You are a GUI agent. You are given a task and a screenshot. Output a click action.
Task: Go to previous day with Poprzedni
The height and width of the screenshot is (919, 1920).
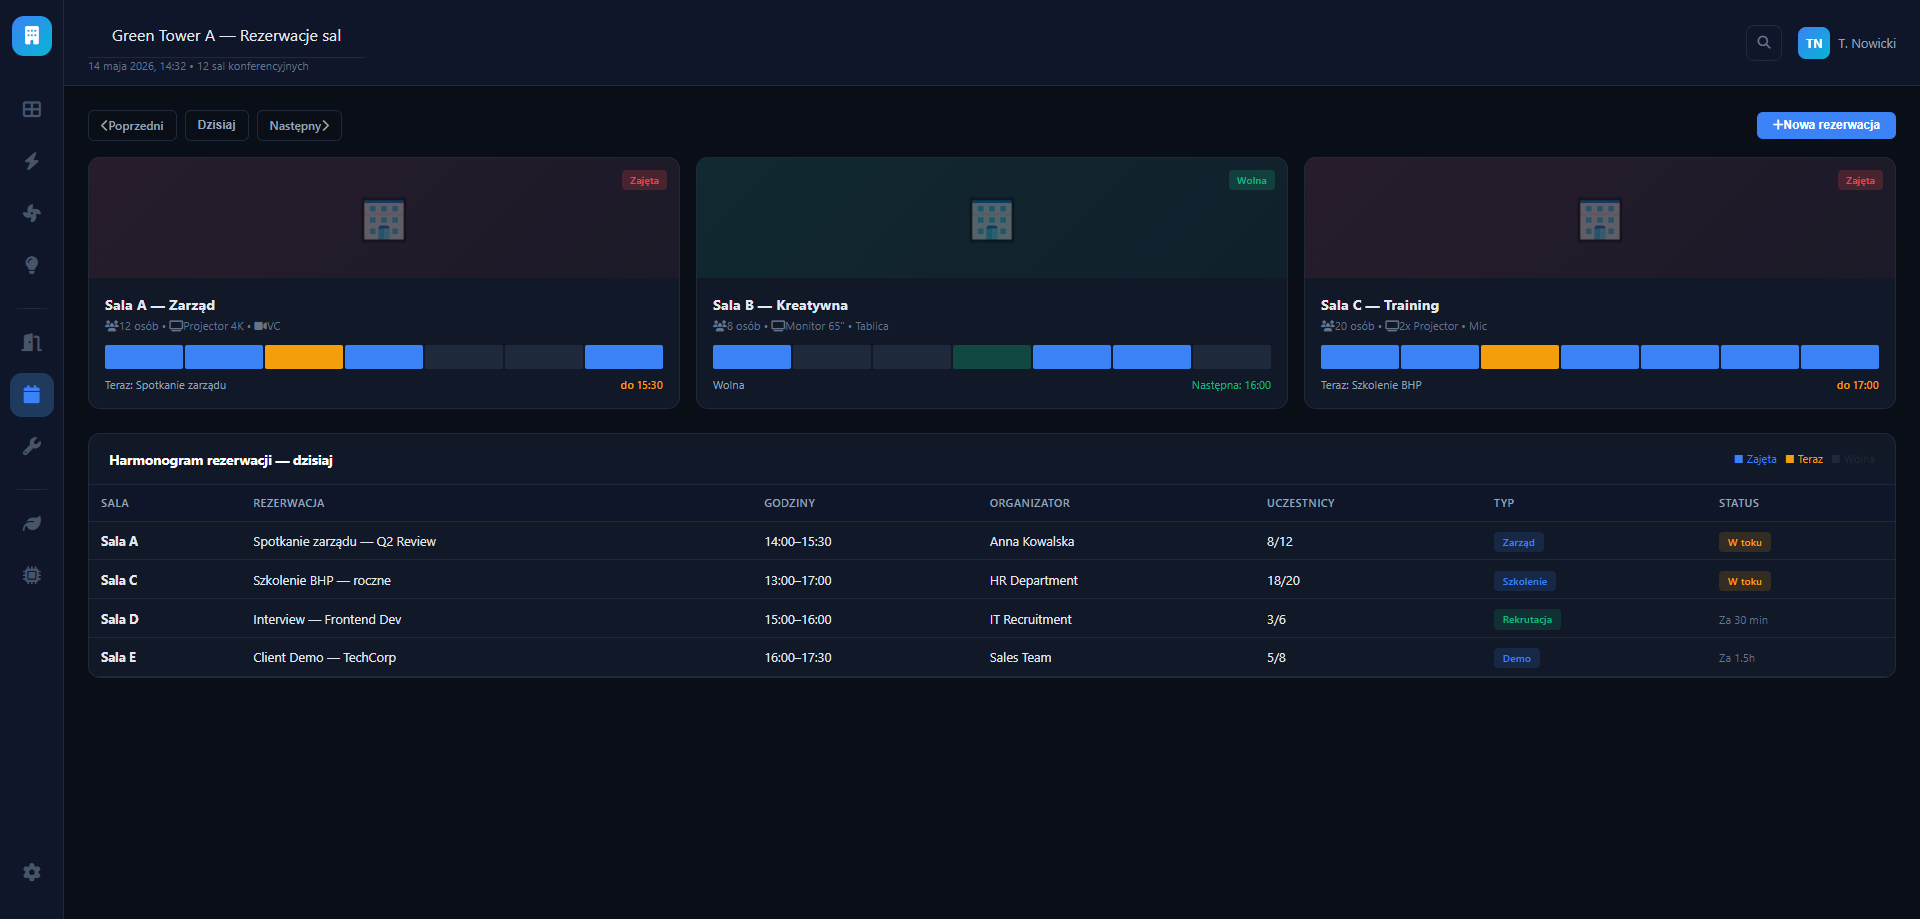pyautogui.click(x=132, y=126)
